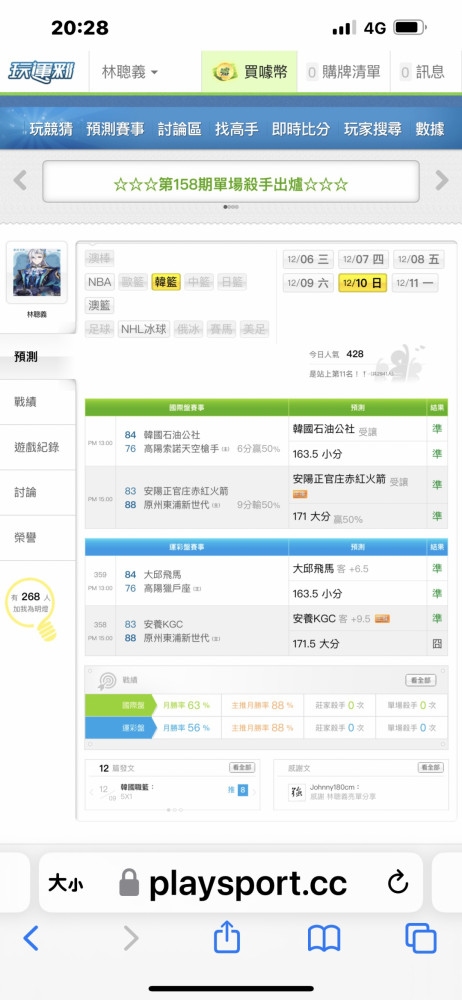The image size is (462, 1000).
Task: Open the 討論區 navigation menu
Action: 180,129
